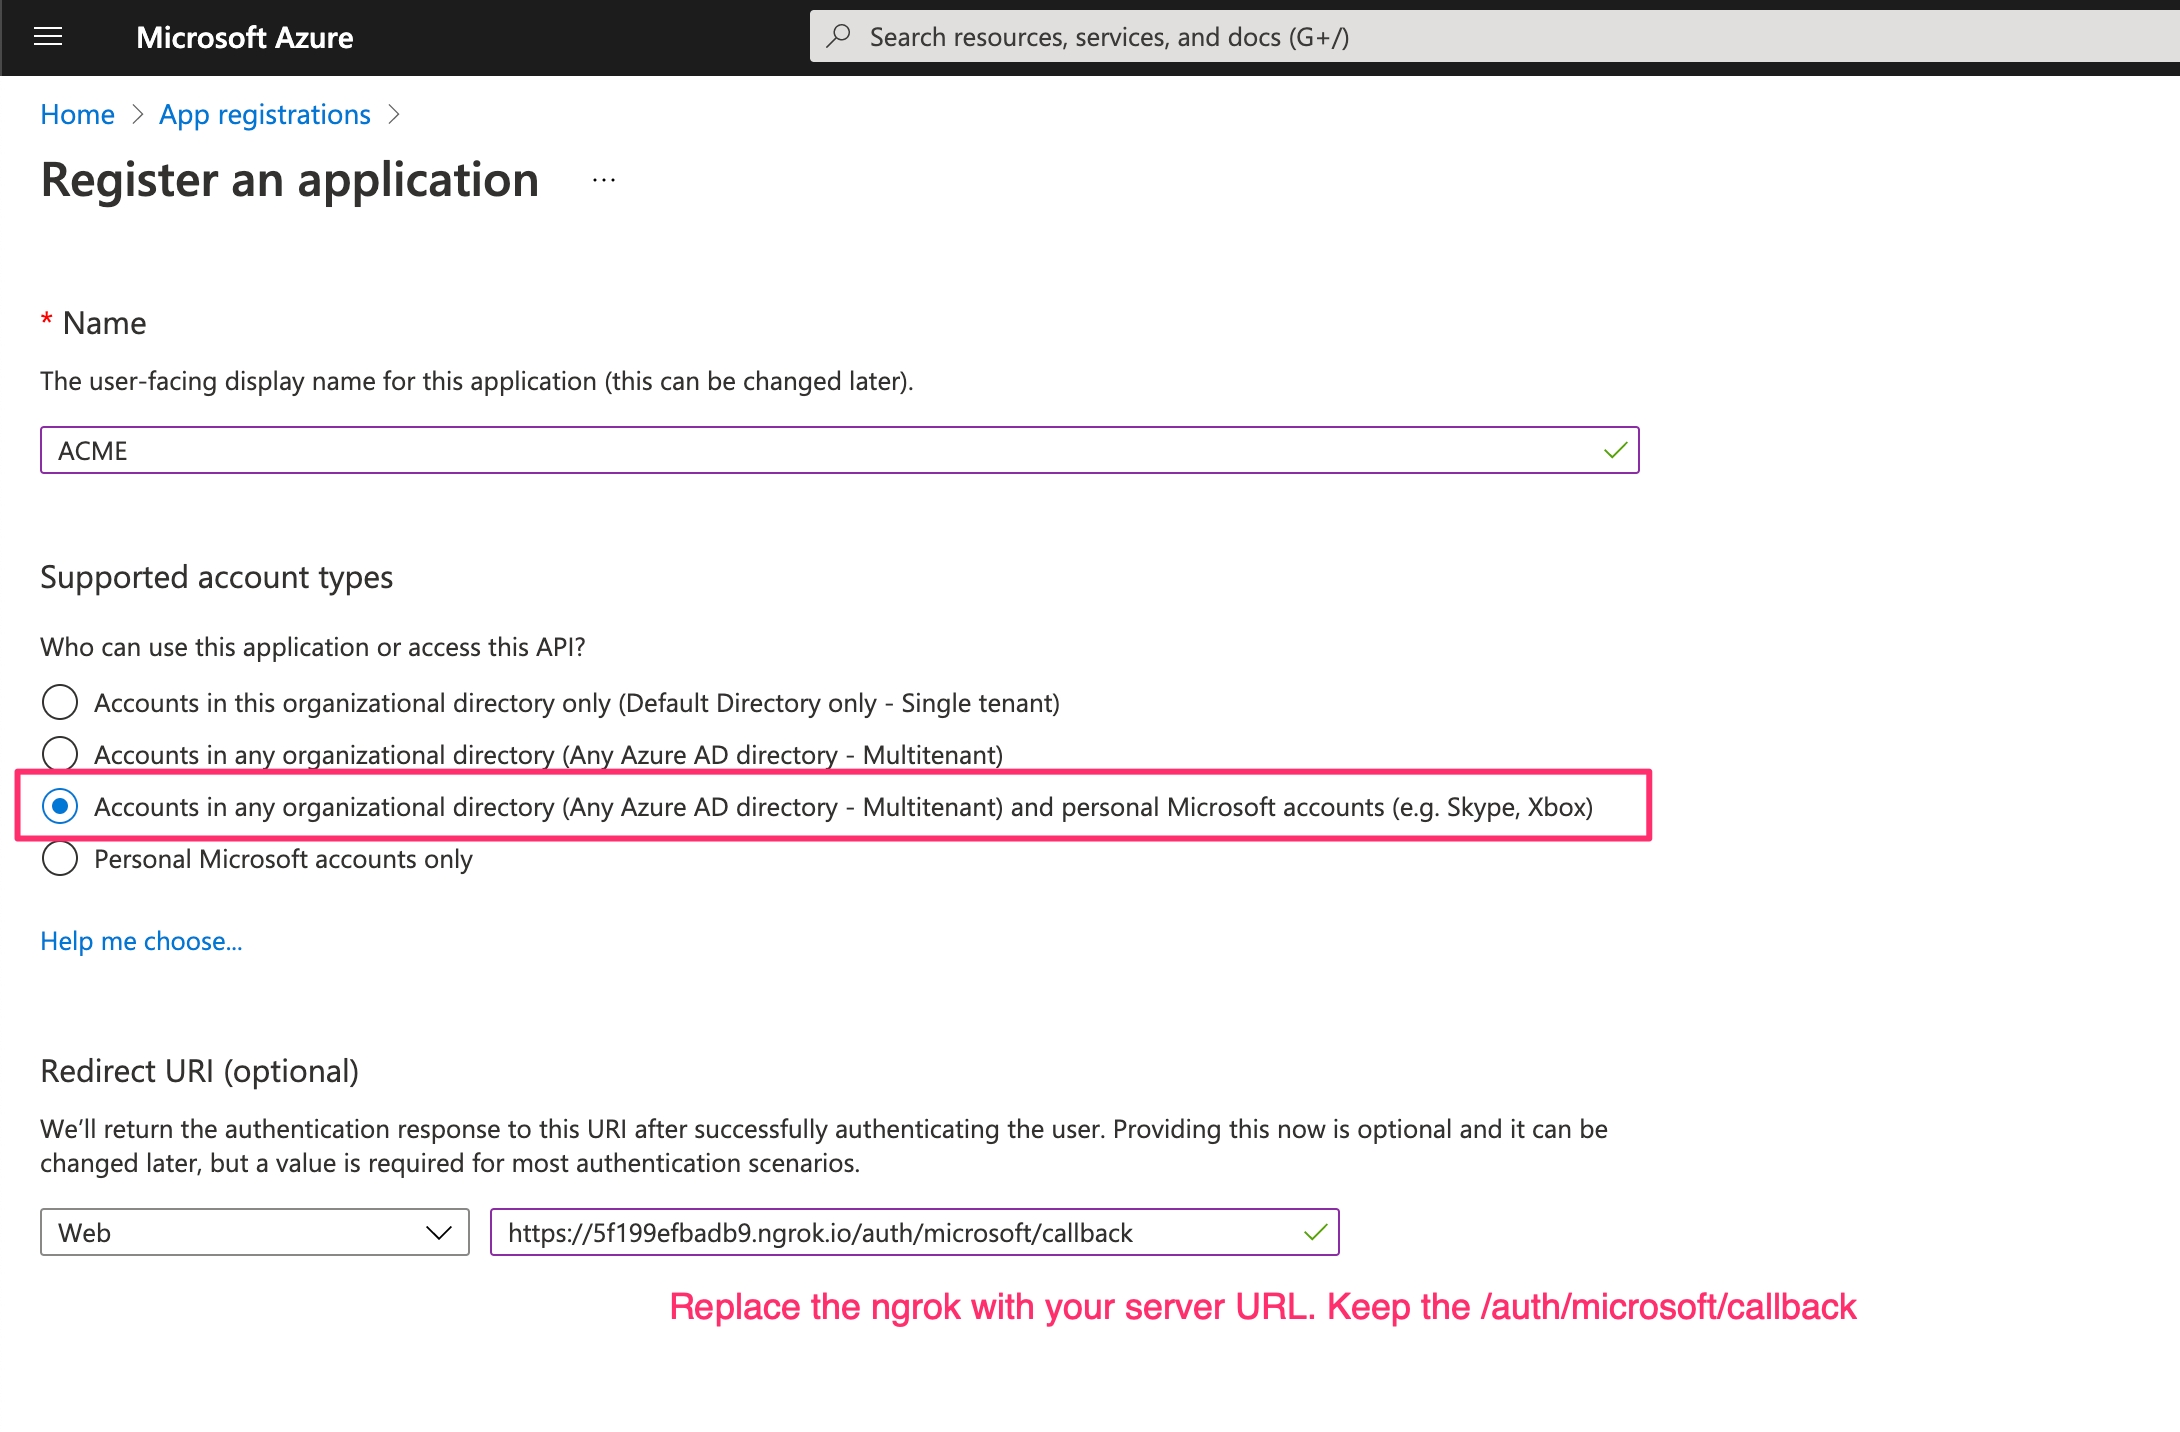Image resolution: width=2180 pixels, height=1432 pixels.
Task: Click the dropdown arrow next to Web
Action: (x=438, y=1233)
